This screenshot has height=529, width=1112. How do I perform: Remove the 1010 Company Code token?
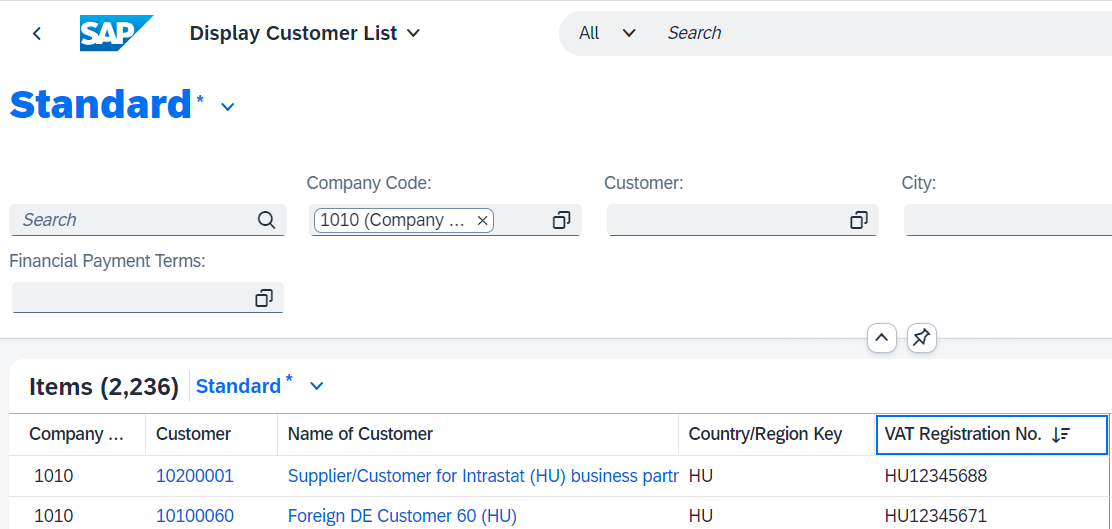[482, 221]
